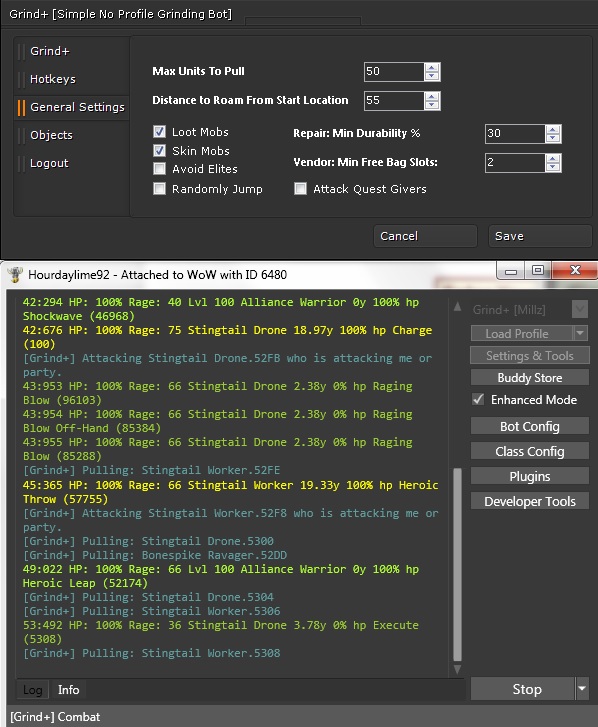
Task: Click log line 'Pulling: Stingtail Worker.5306'
Action: pyautogui.click(x=152, y=611)
